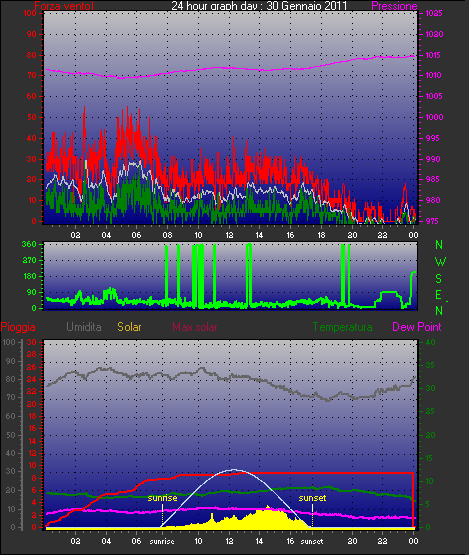469x555 pixels.
Task: Click the '12' hour label under the wind graph
Action: 229,235
